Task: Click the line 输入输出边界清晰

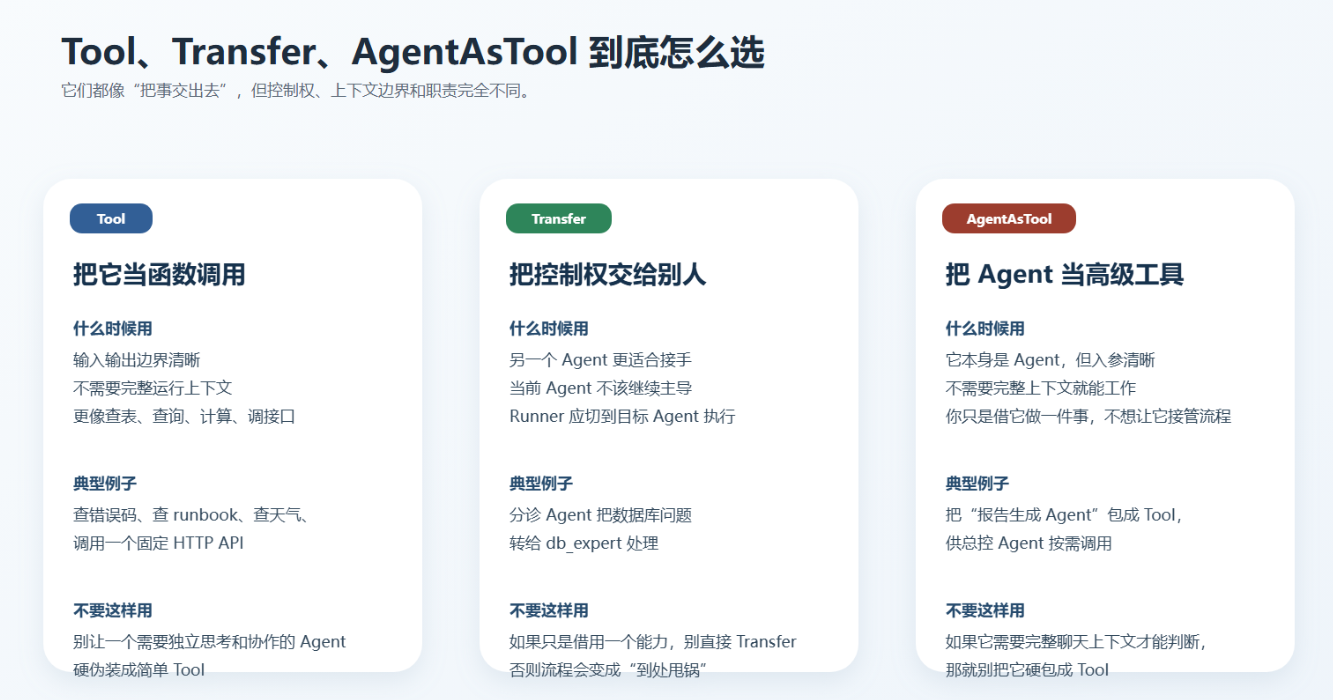Action: (137, 360)
